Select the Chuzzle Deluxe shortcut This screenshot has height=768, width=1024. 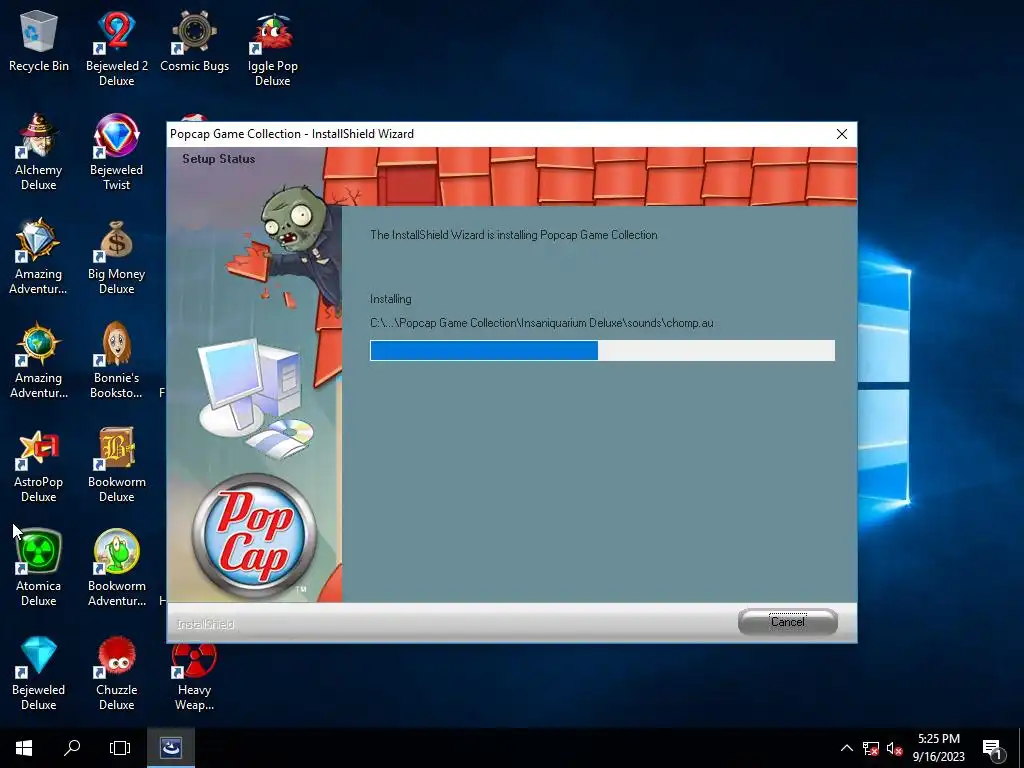[116, 672]
